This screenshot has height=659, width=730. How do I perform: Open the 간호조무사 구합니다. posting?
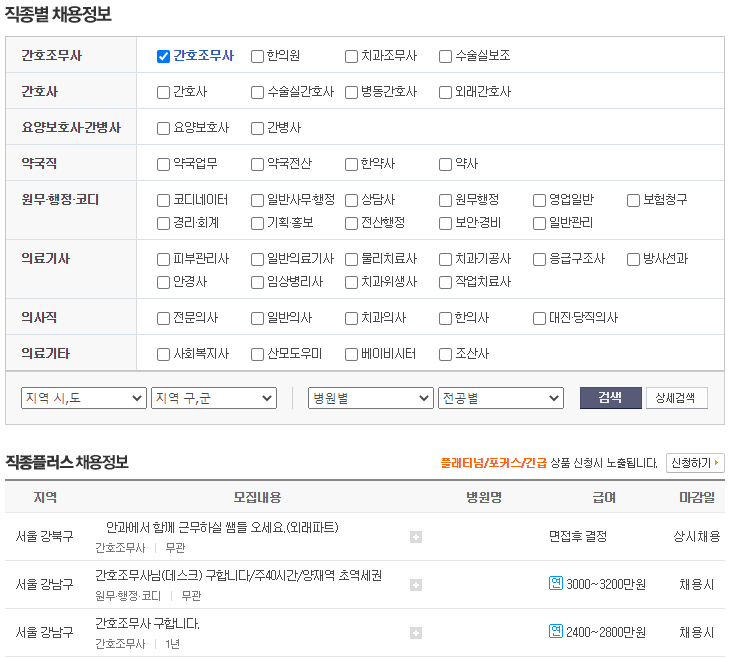point(147,624)
